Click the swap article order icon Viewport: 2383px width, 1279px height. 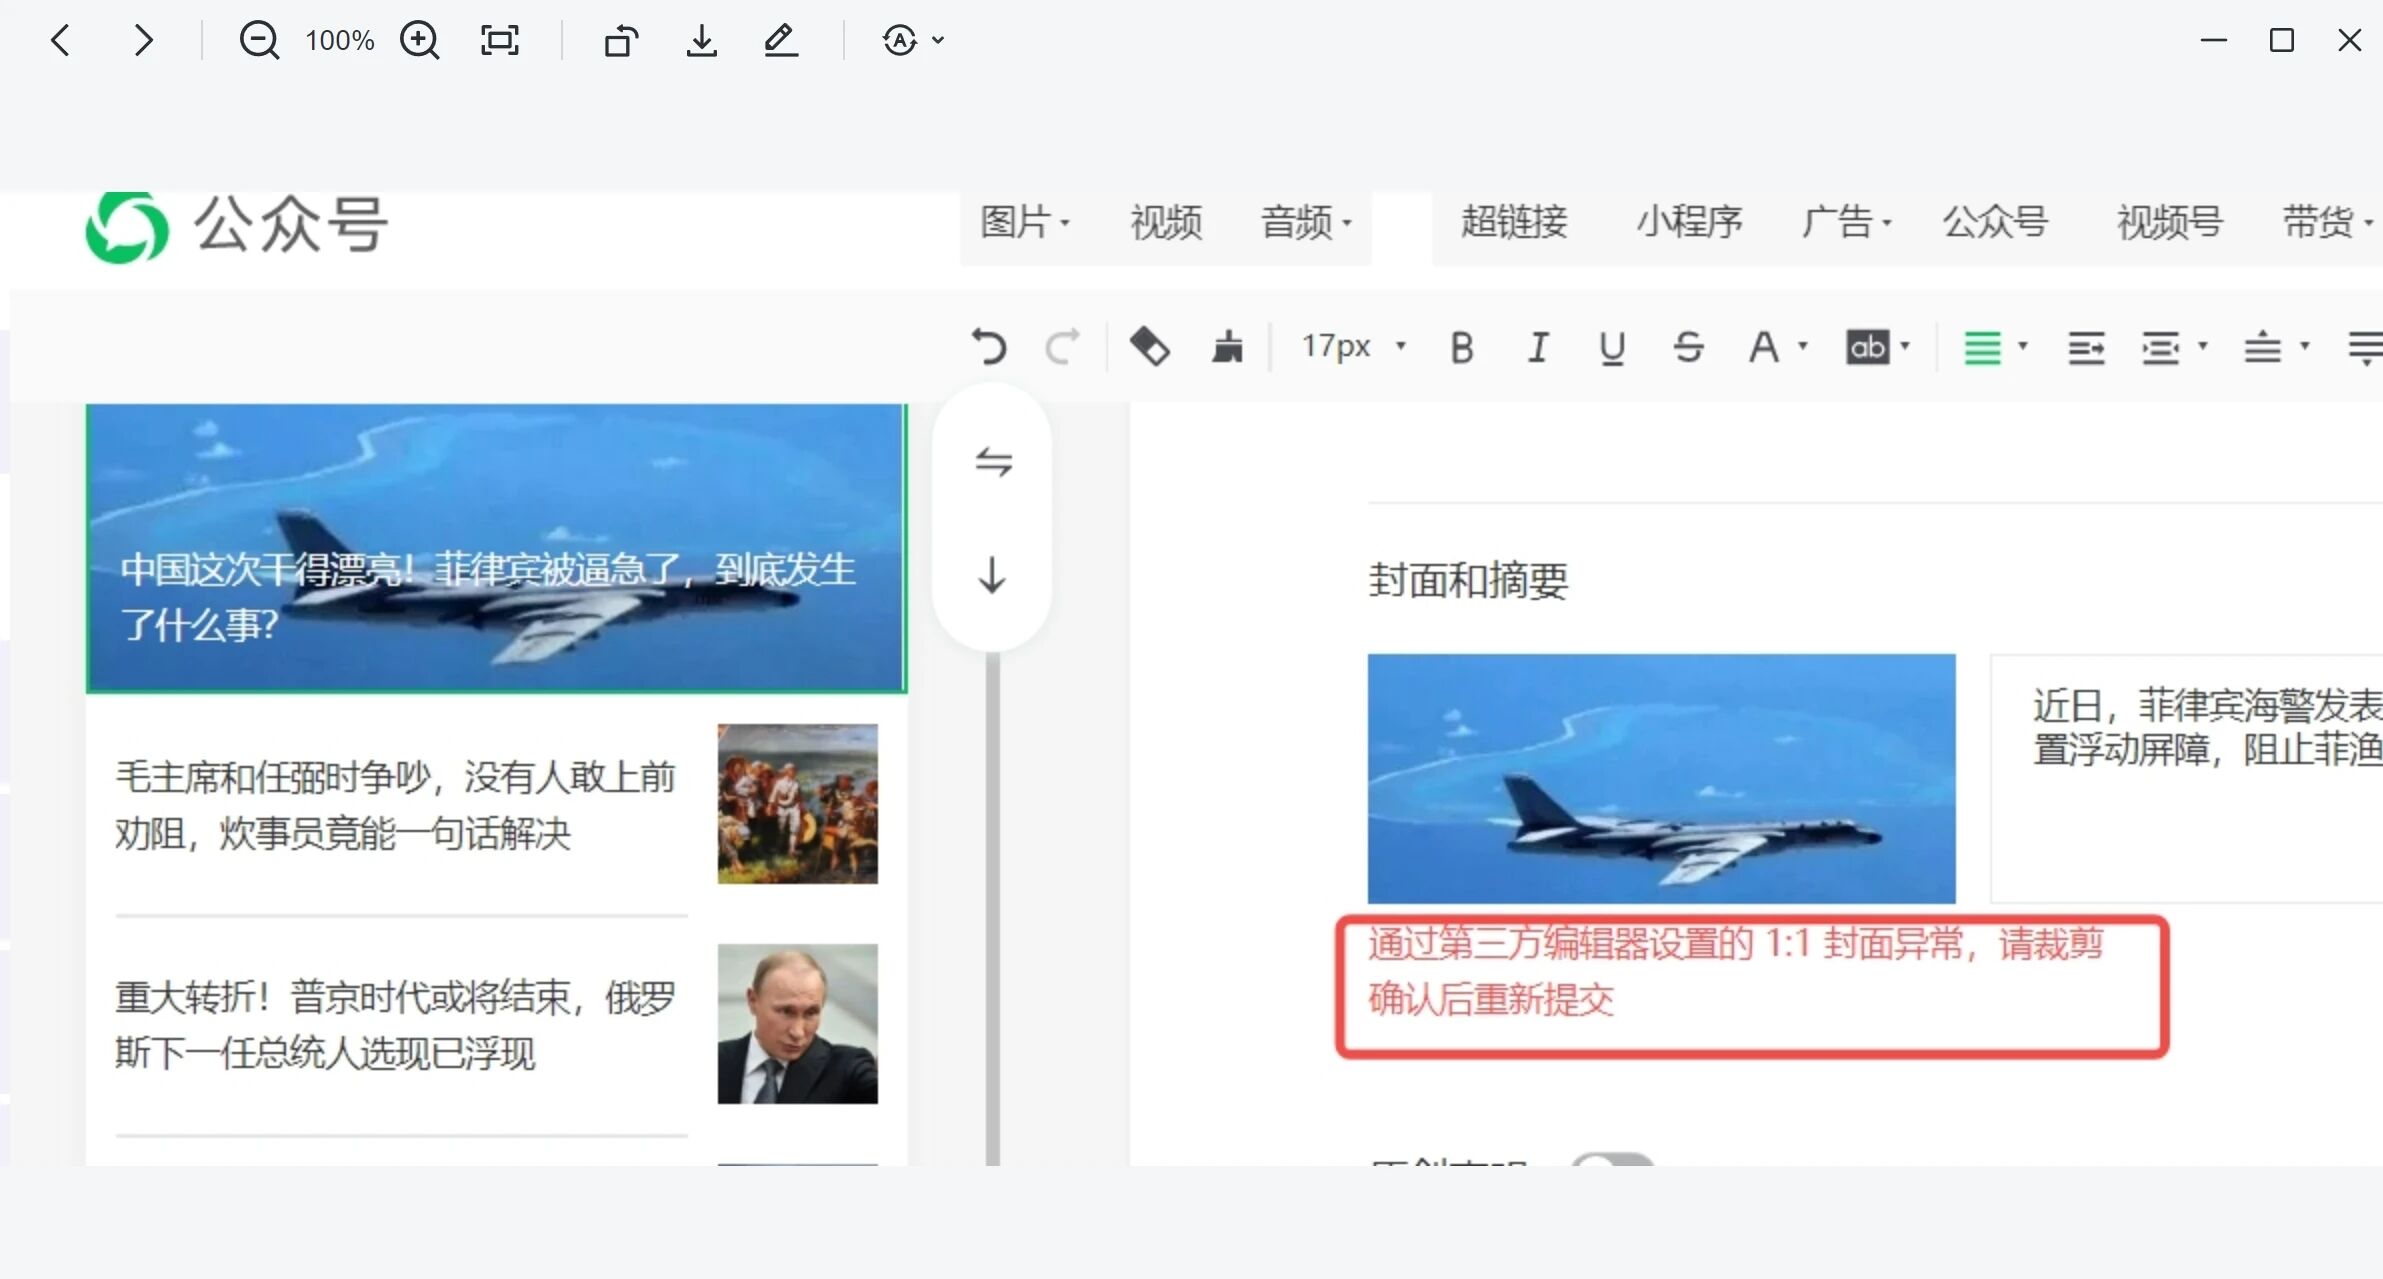pos(993,461)
